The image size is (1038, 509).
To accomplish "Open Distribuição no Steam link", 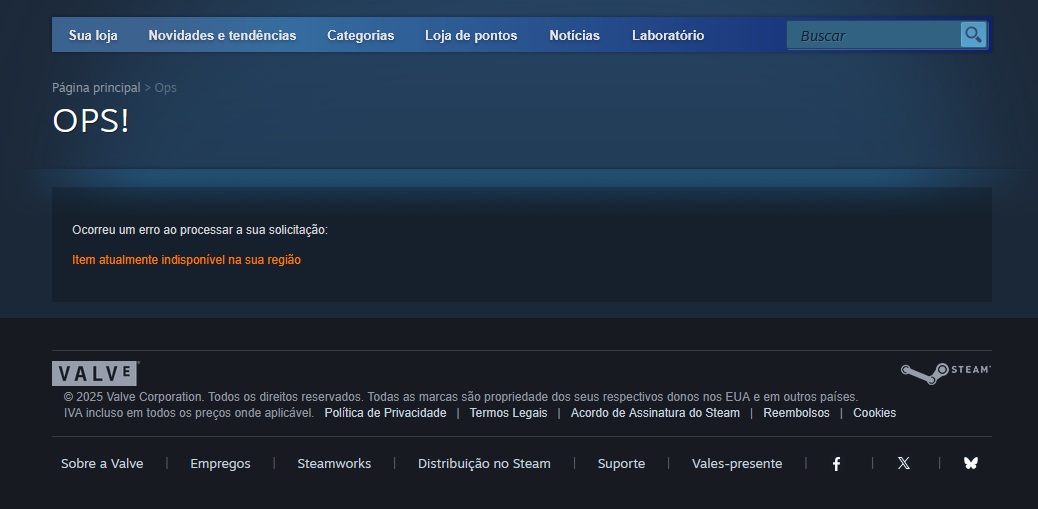I will click(484, 463).
